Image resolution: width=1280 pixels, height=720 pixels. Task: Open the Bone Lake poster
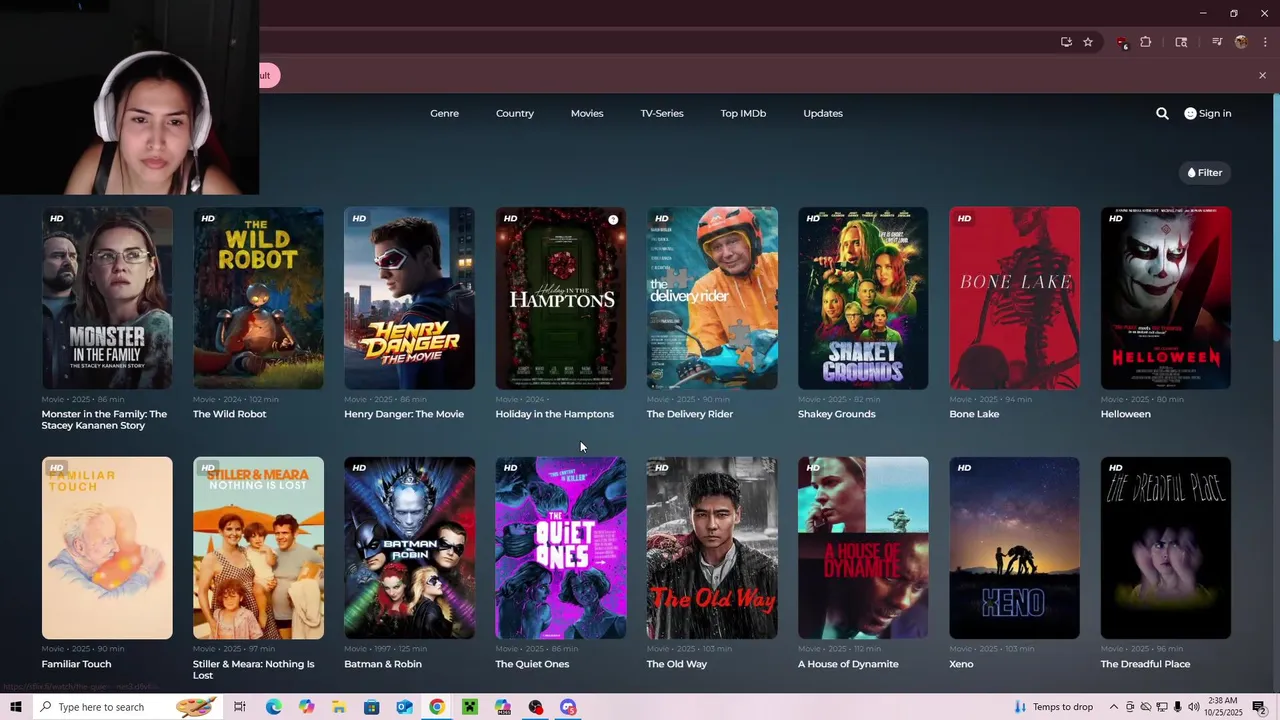(x=1014, y=298)
